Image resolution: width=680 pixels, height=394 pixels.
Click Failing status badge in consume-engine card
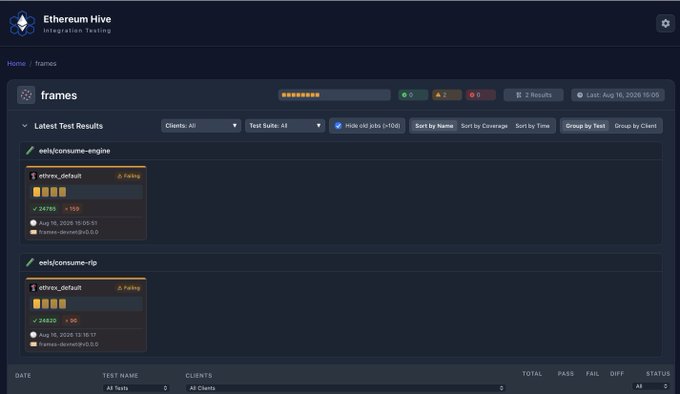click(x=129, y=176)
